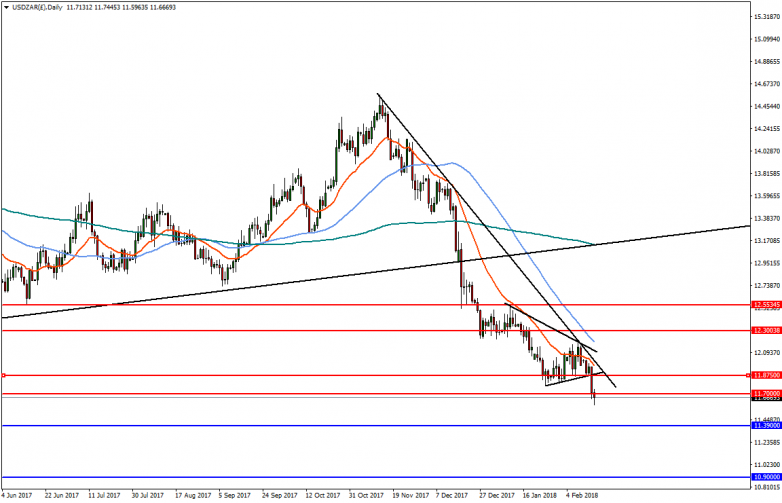
Task: Click the triangle arrow beside USDZAR title
Action: (x=6, y=7)
